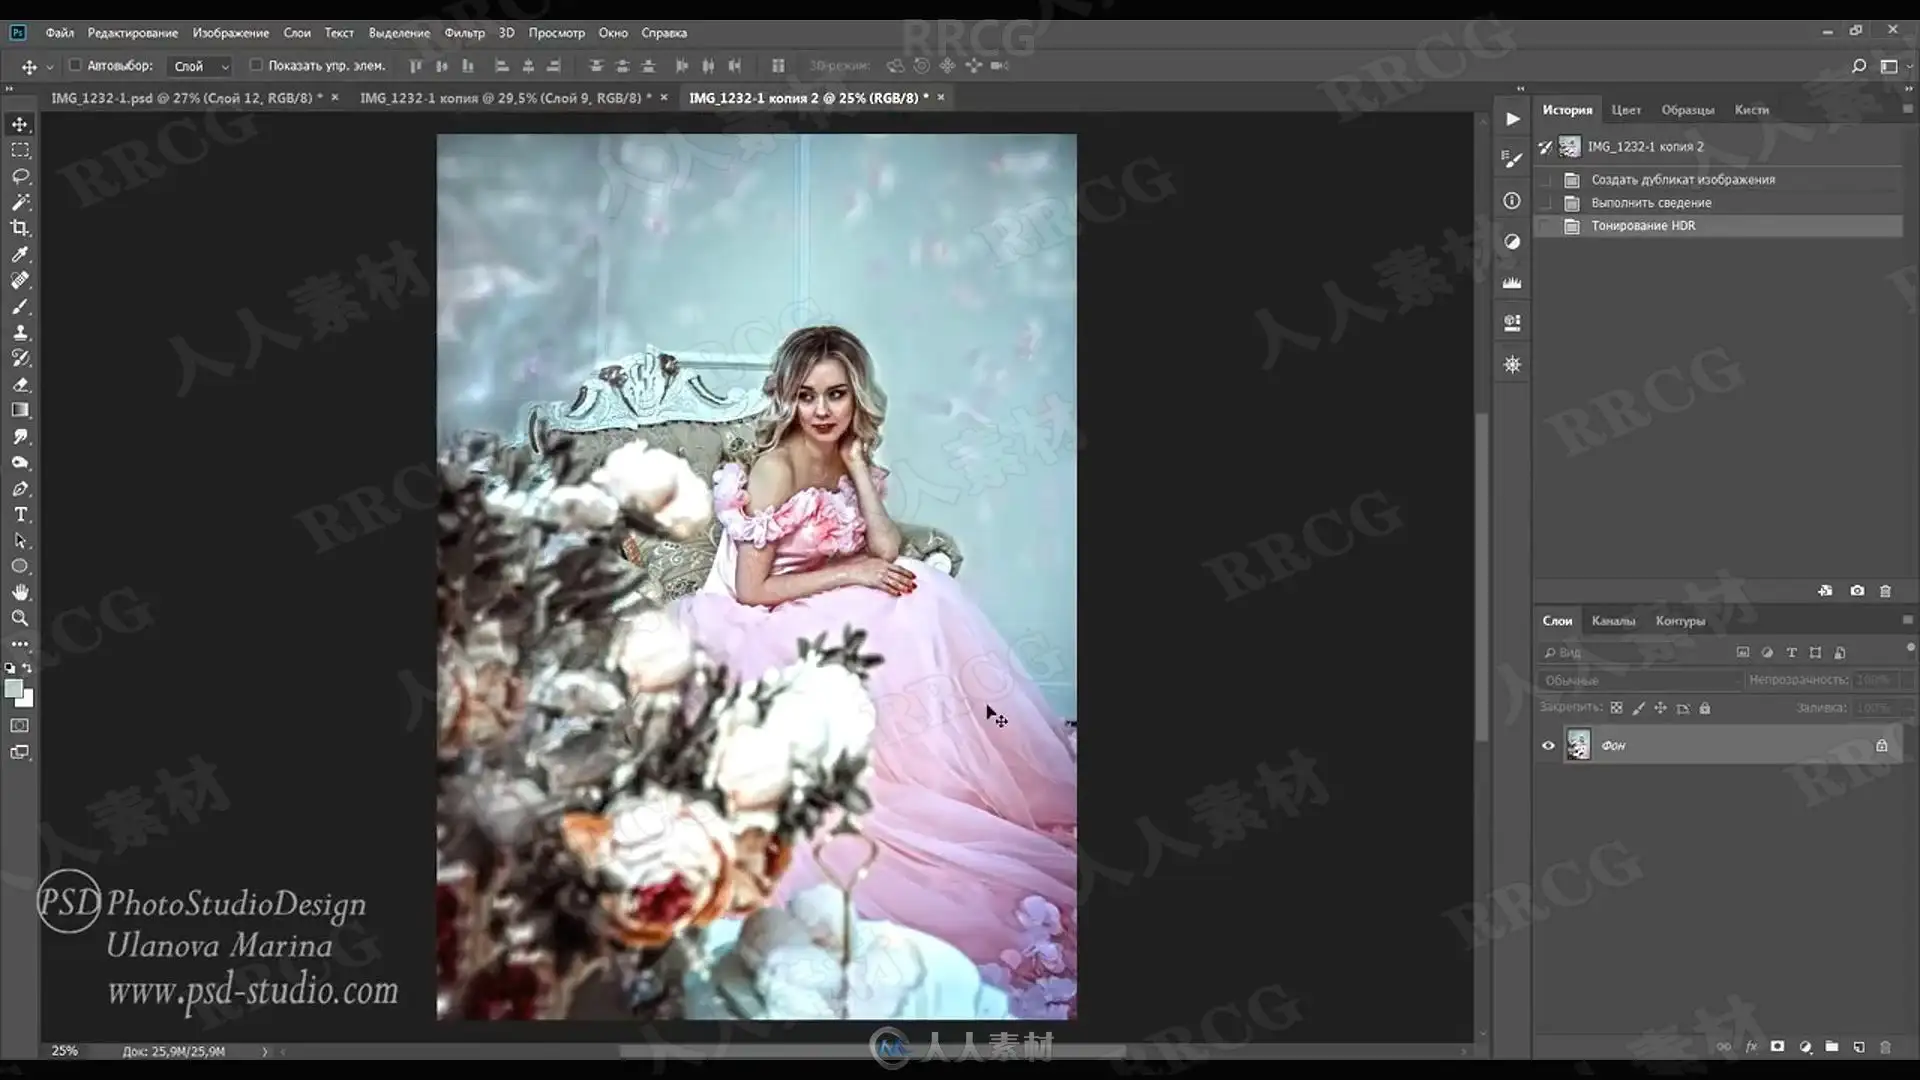Select the Lasso tool

[x=20, y=176]
